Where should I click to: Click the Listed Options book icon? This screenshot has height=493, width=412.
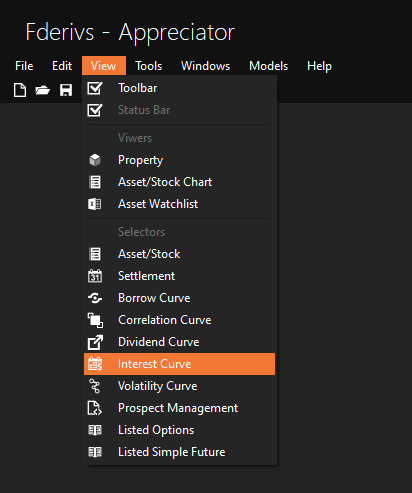tap(95, 430)
